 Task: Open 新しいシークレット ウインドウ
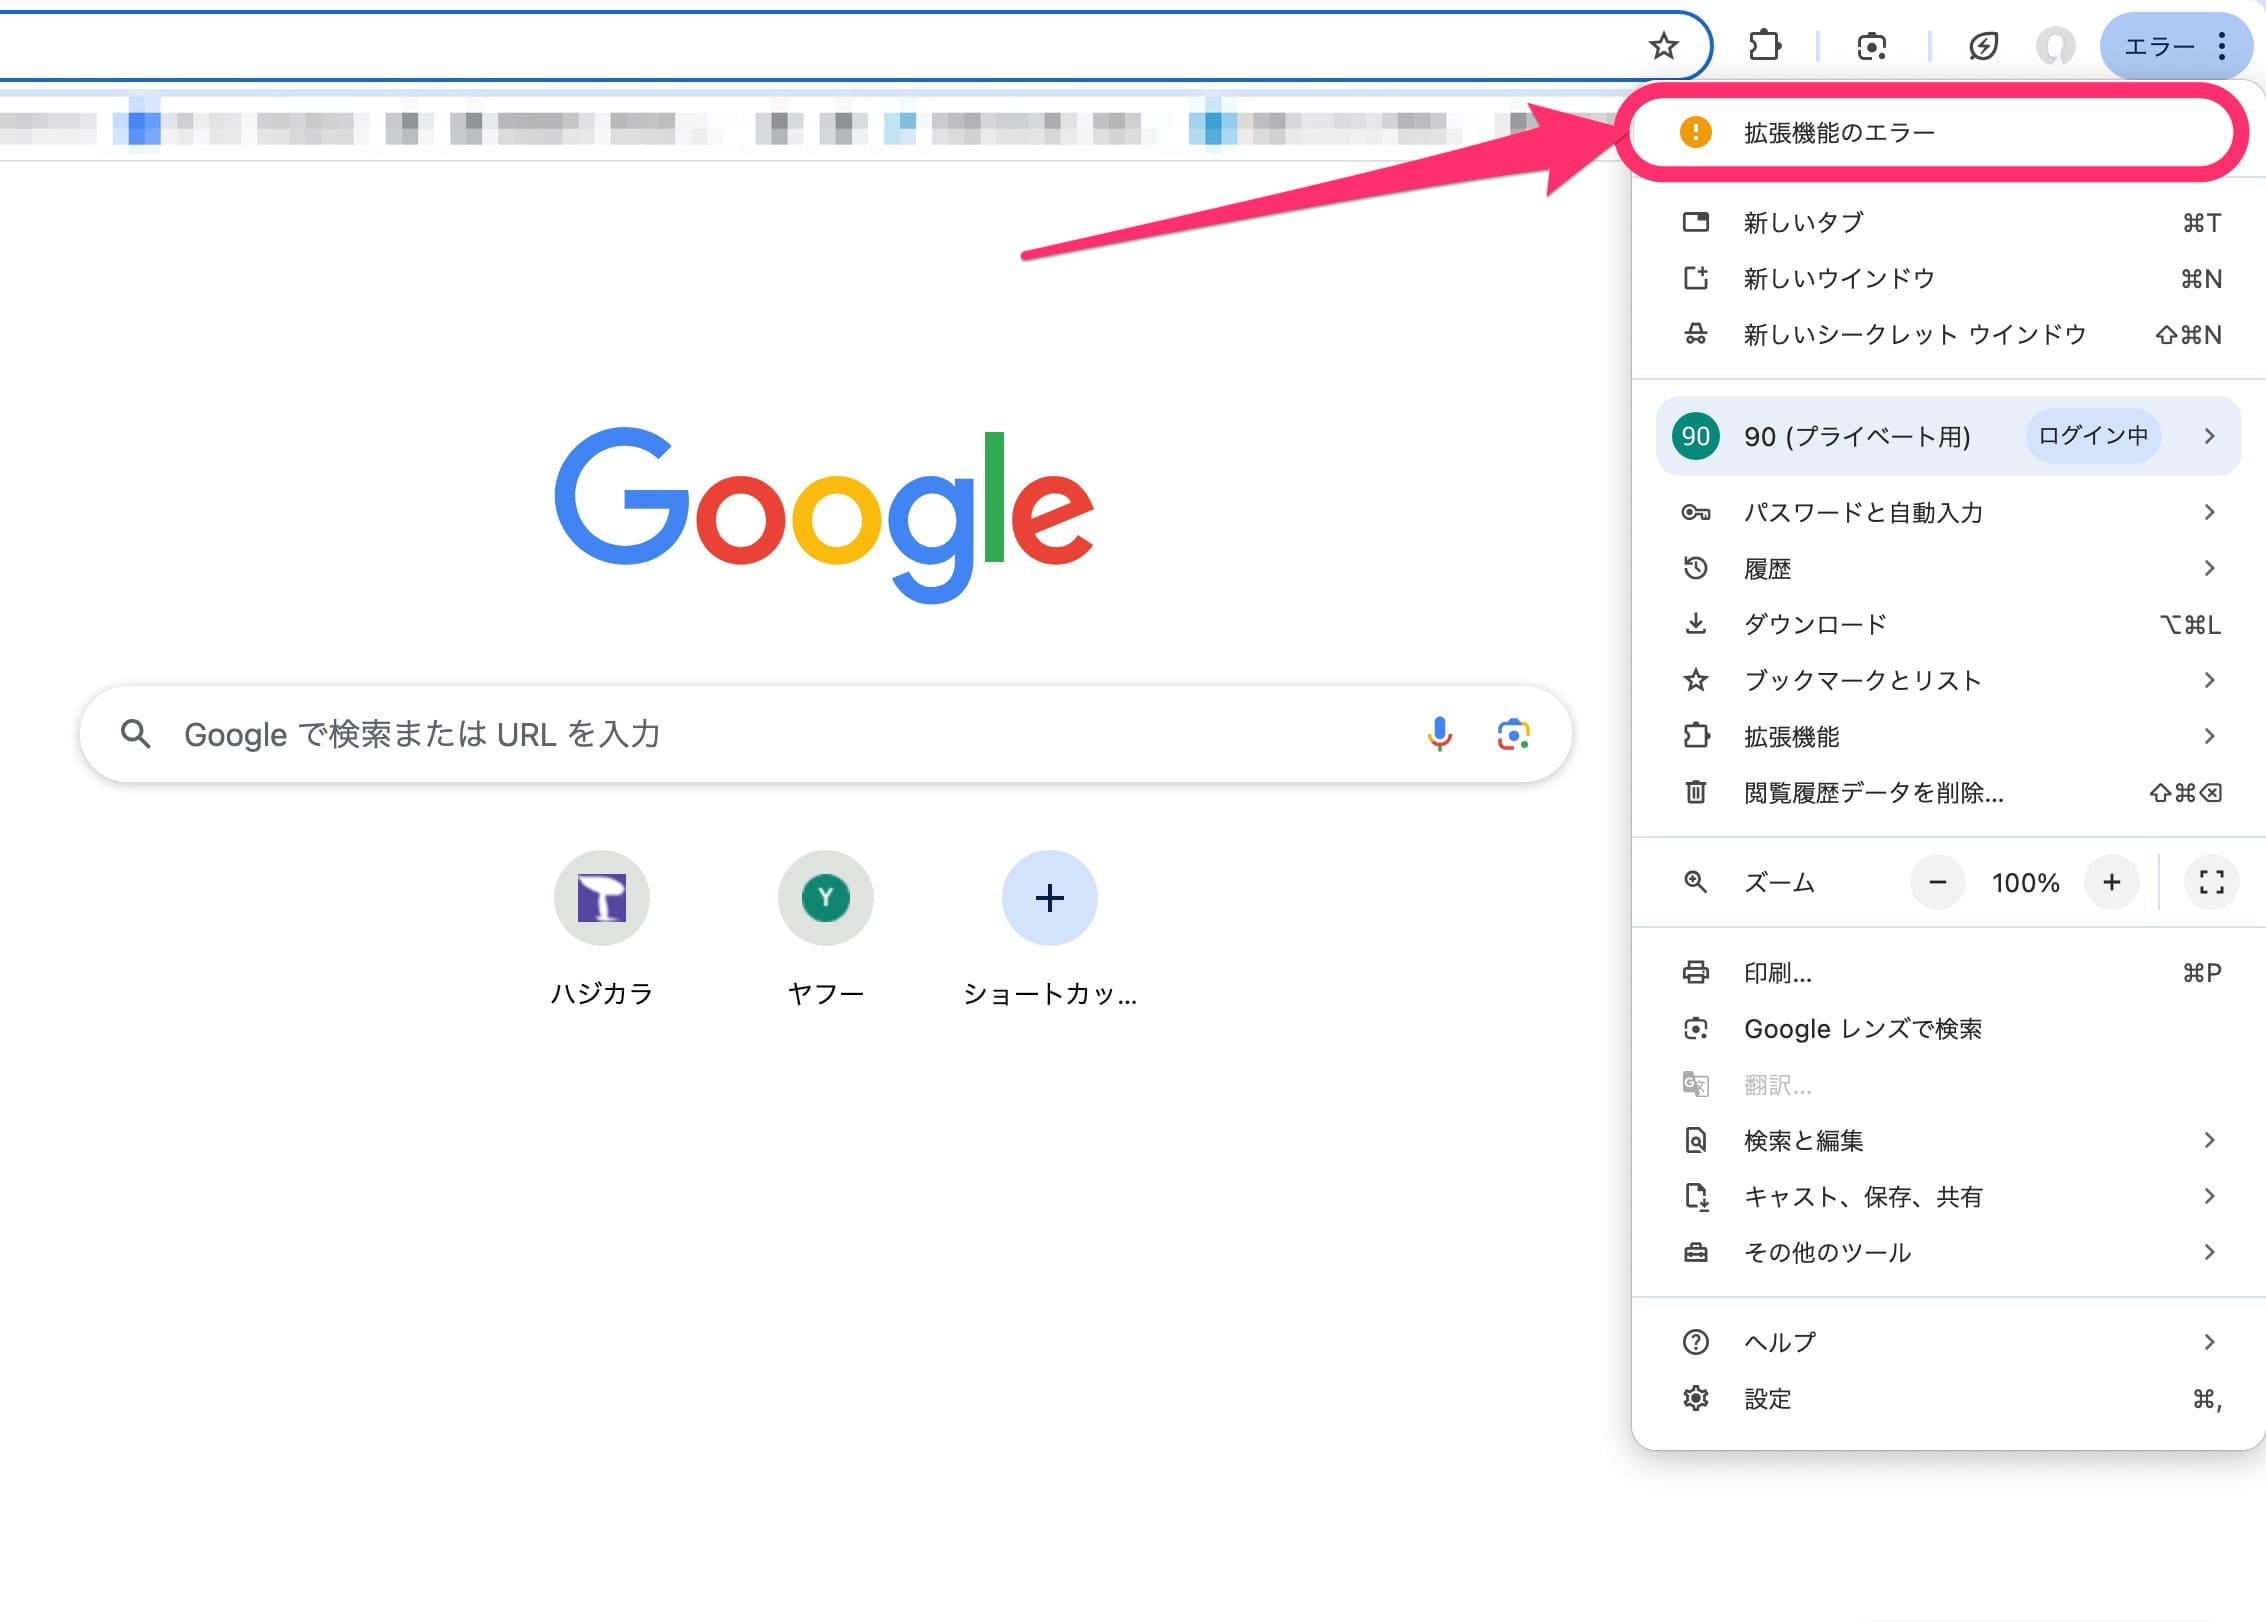1950,334
